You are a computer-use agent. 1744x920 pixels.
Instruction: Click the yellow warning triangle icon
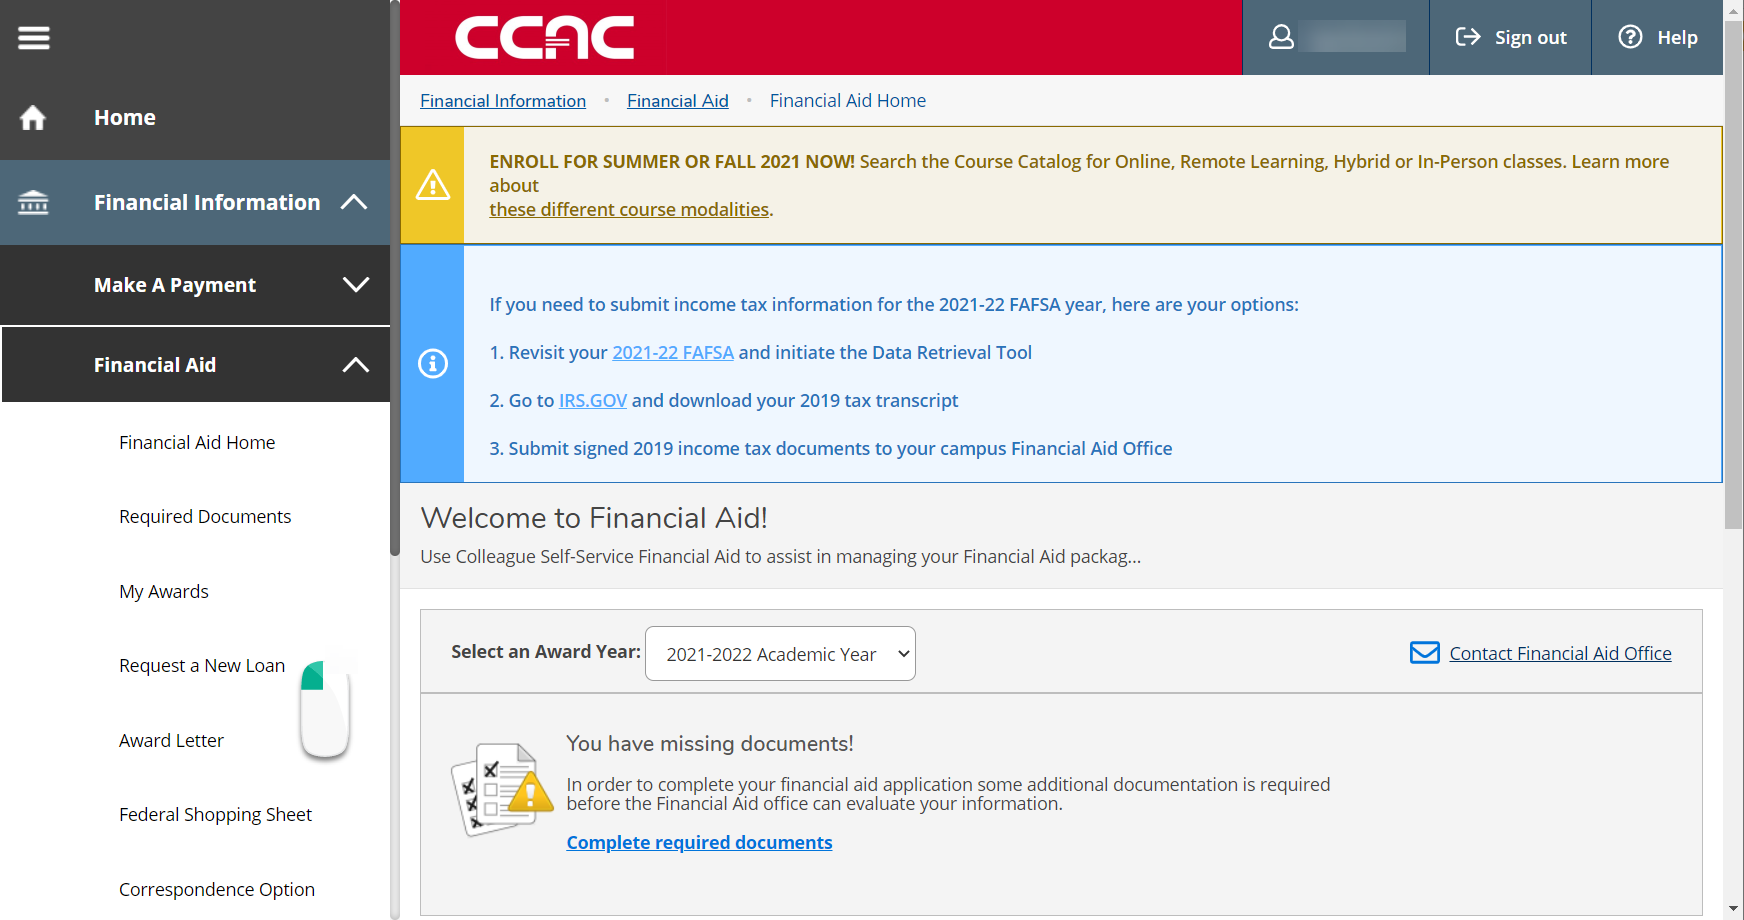432,185
